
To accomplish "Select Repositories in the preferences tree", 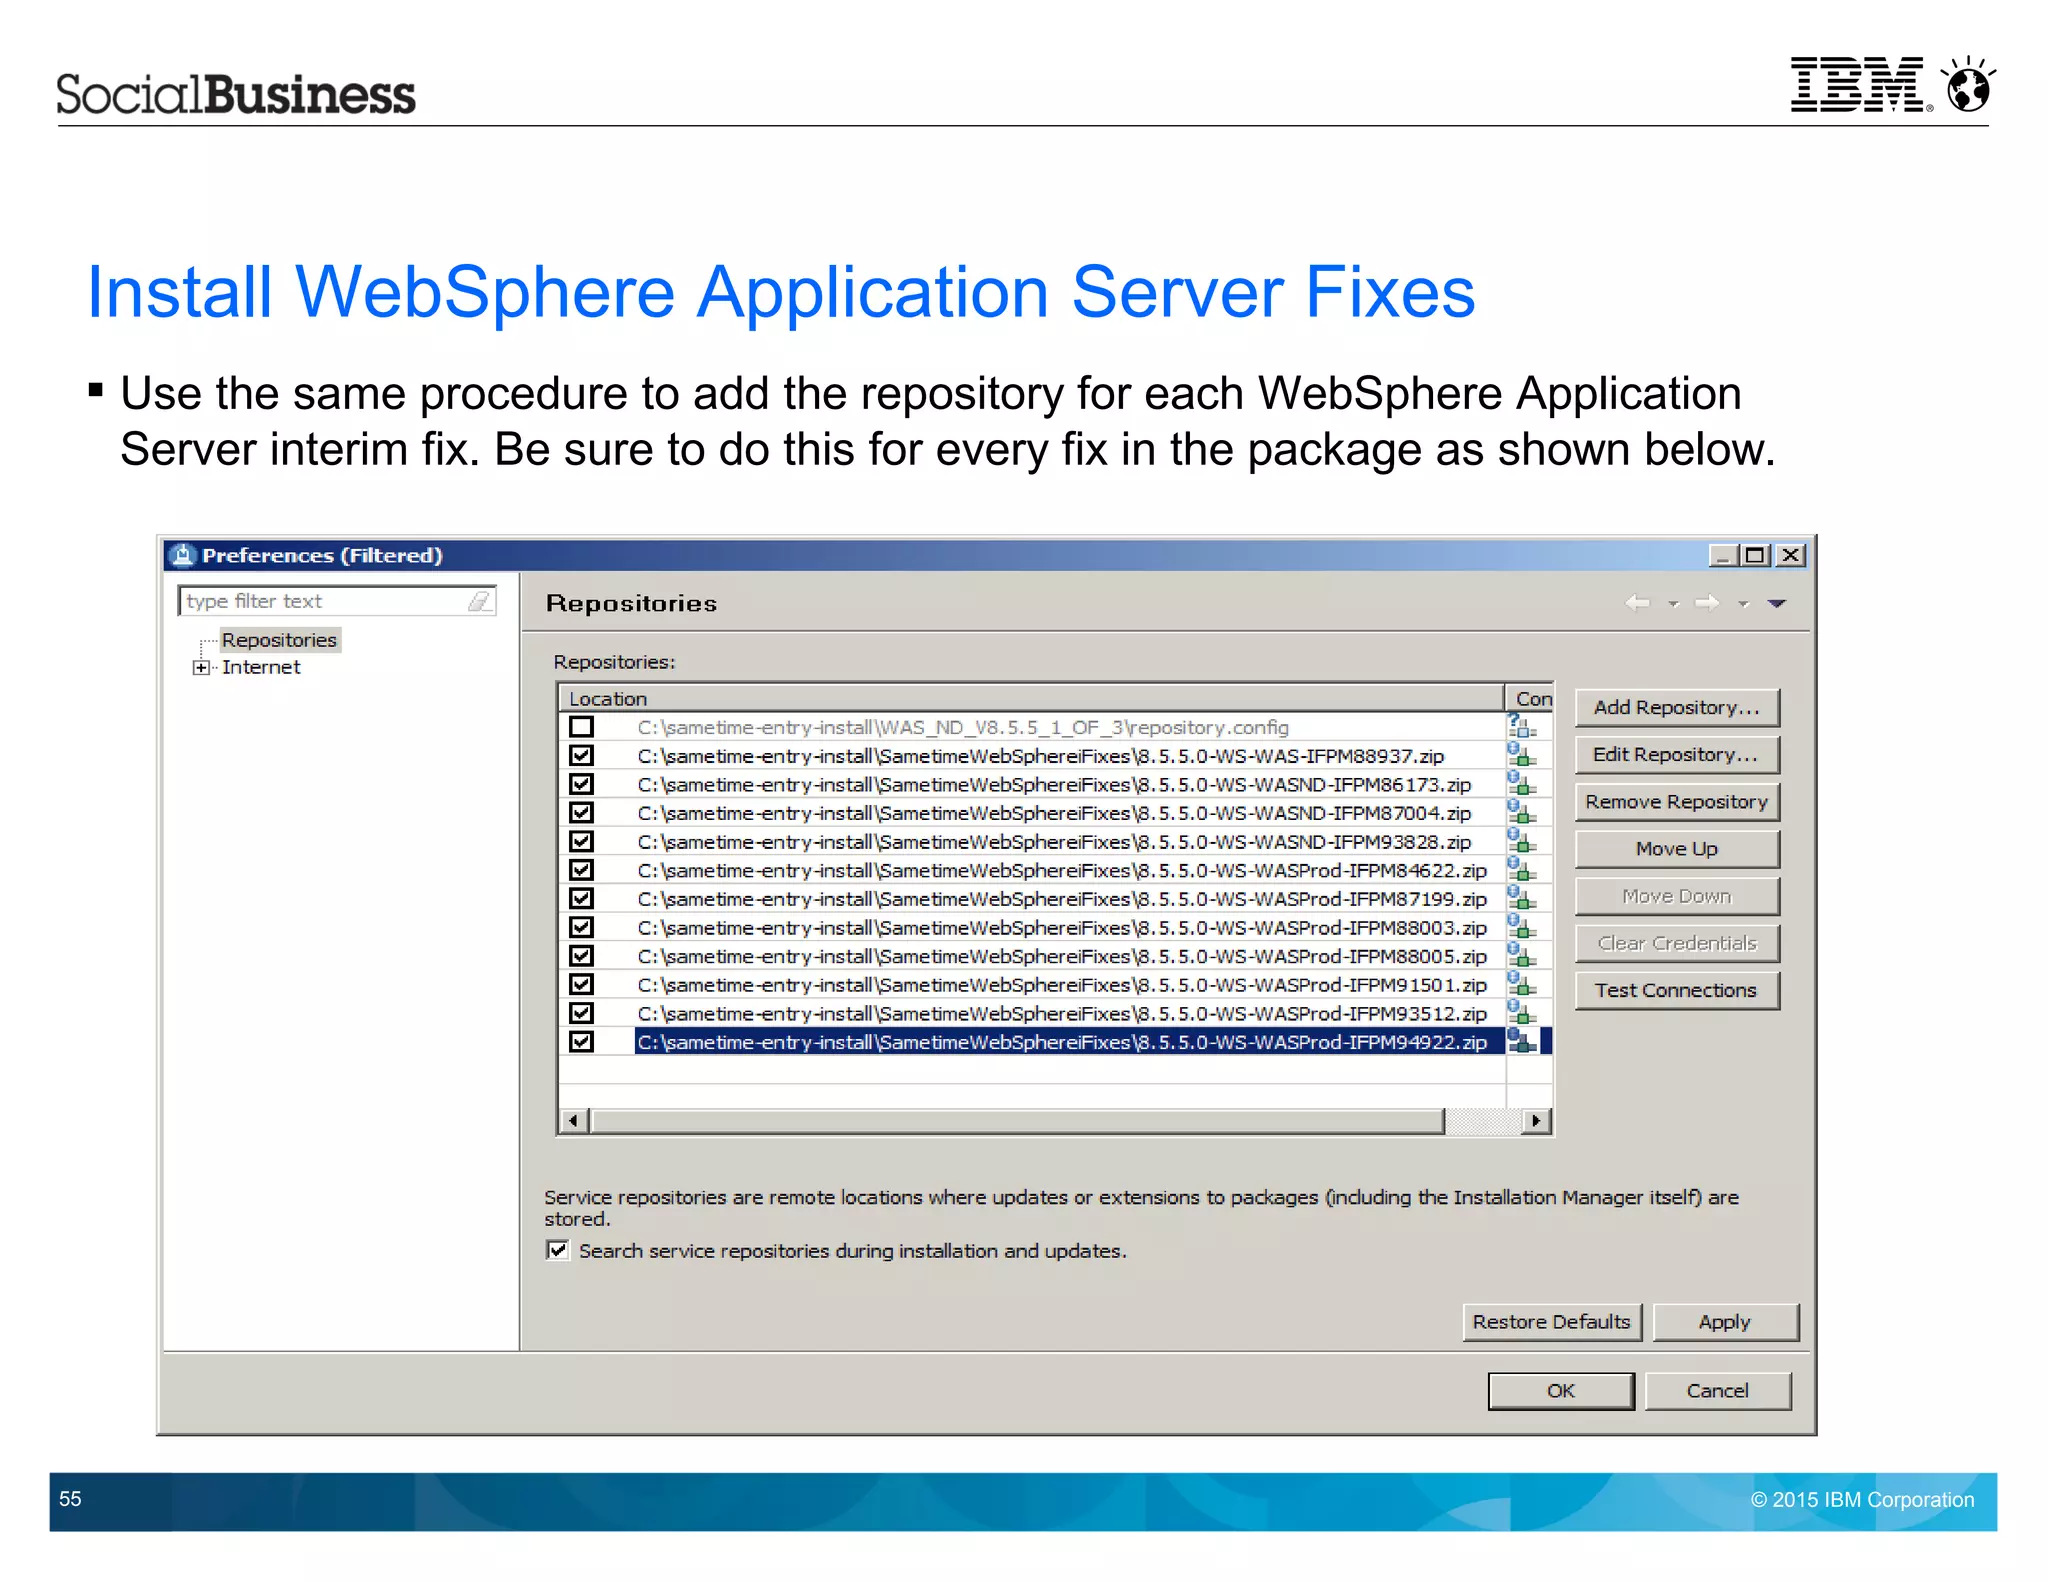I will tap(279, 640).
